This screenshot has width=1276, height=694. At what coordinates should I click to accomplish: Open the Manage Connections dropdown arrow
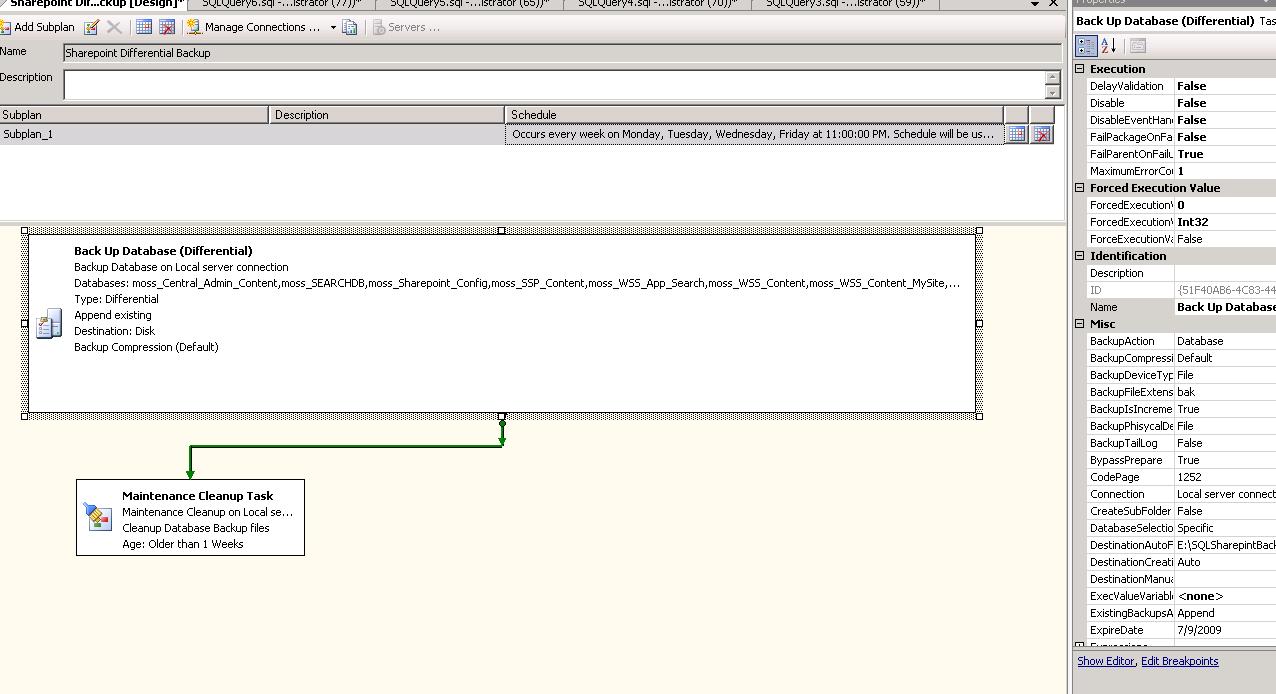[x=332, y=27]
